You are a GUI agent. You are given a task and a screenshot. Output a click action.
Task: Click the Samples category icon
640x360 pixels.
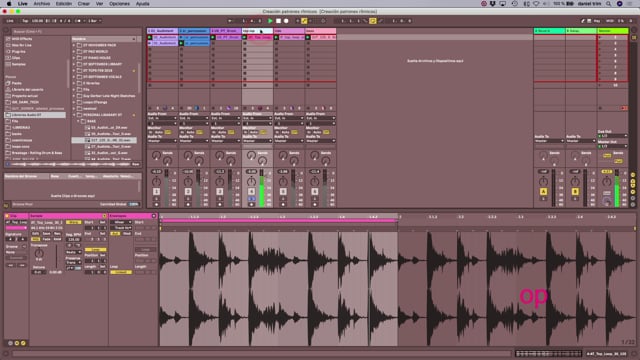tap(8, 64)
